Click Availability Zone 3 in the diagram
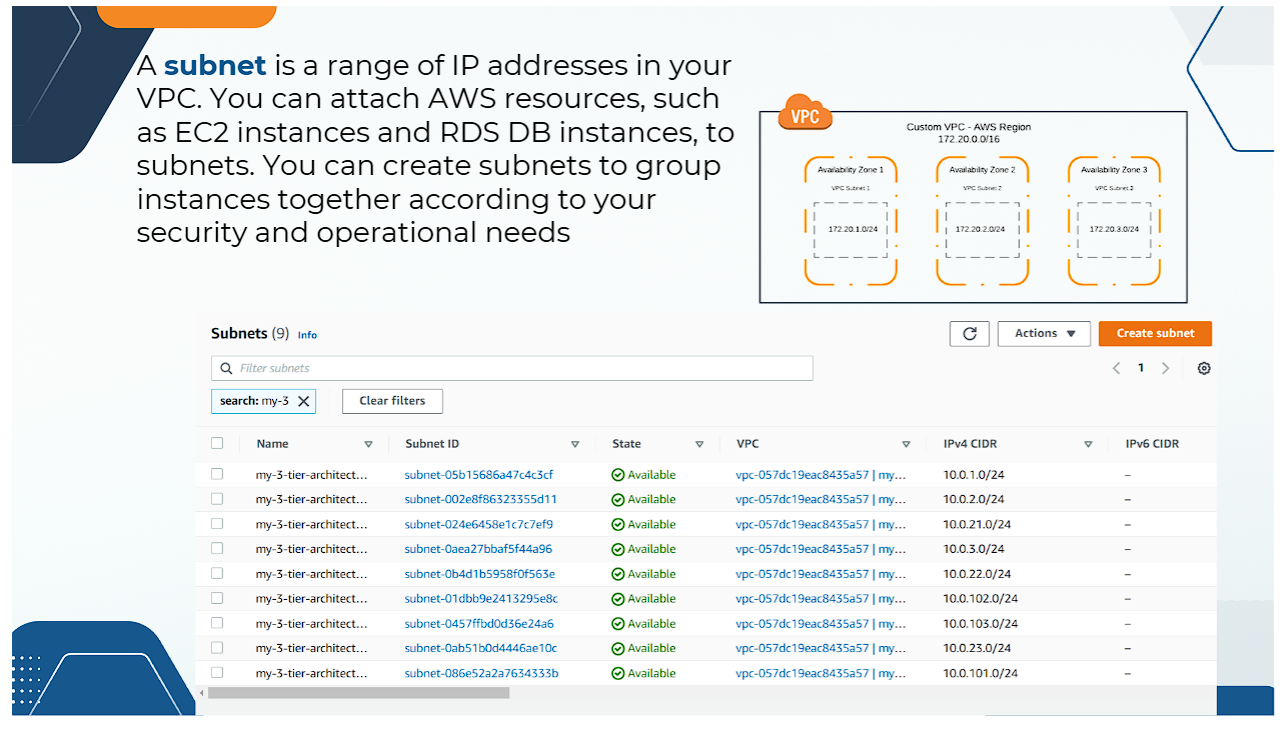This screenshot has width=1287, height=734. pos(1114,170)
